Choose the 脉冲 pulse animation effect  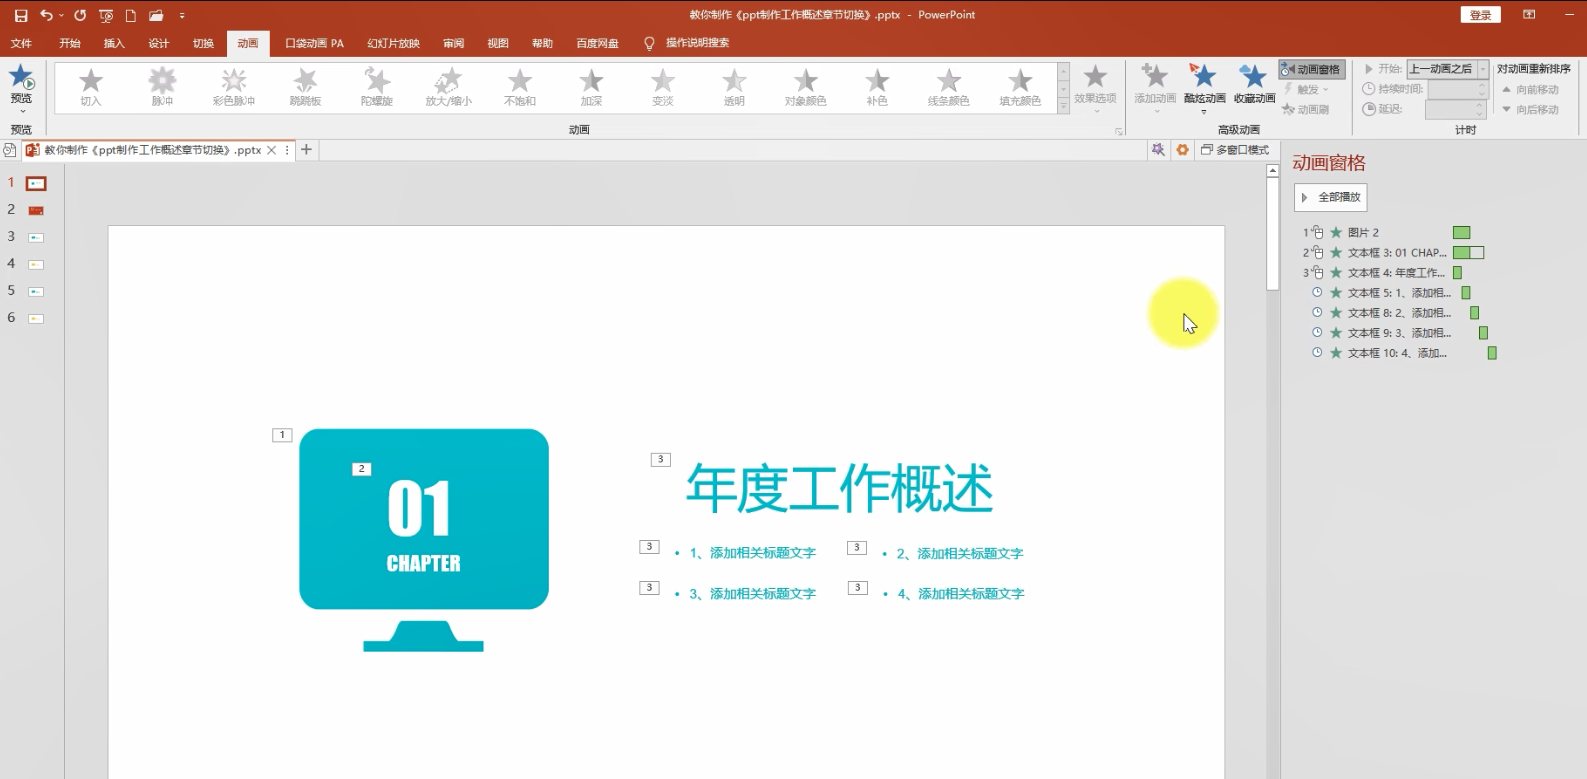(x=162, y=86)
